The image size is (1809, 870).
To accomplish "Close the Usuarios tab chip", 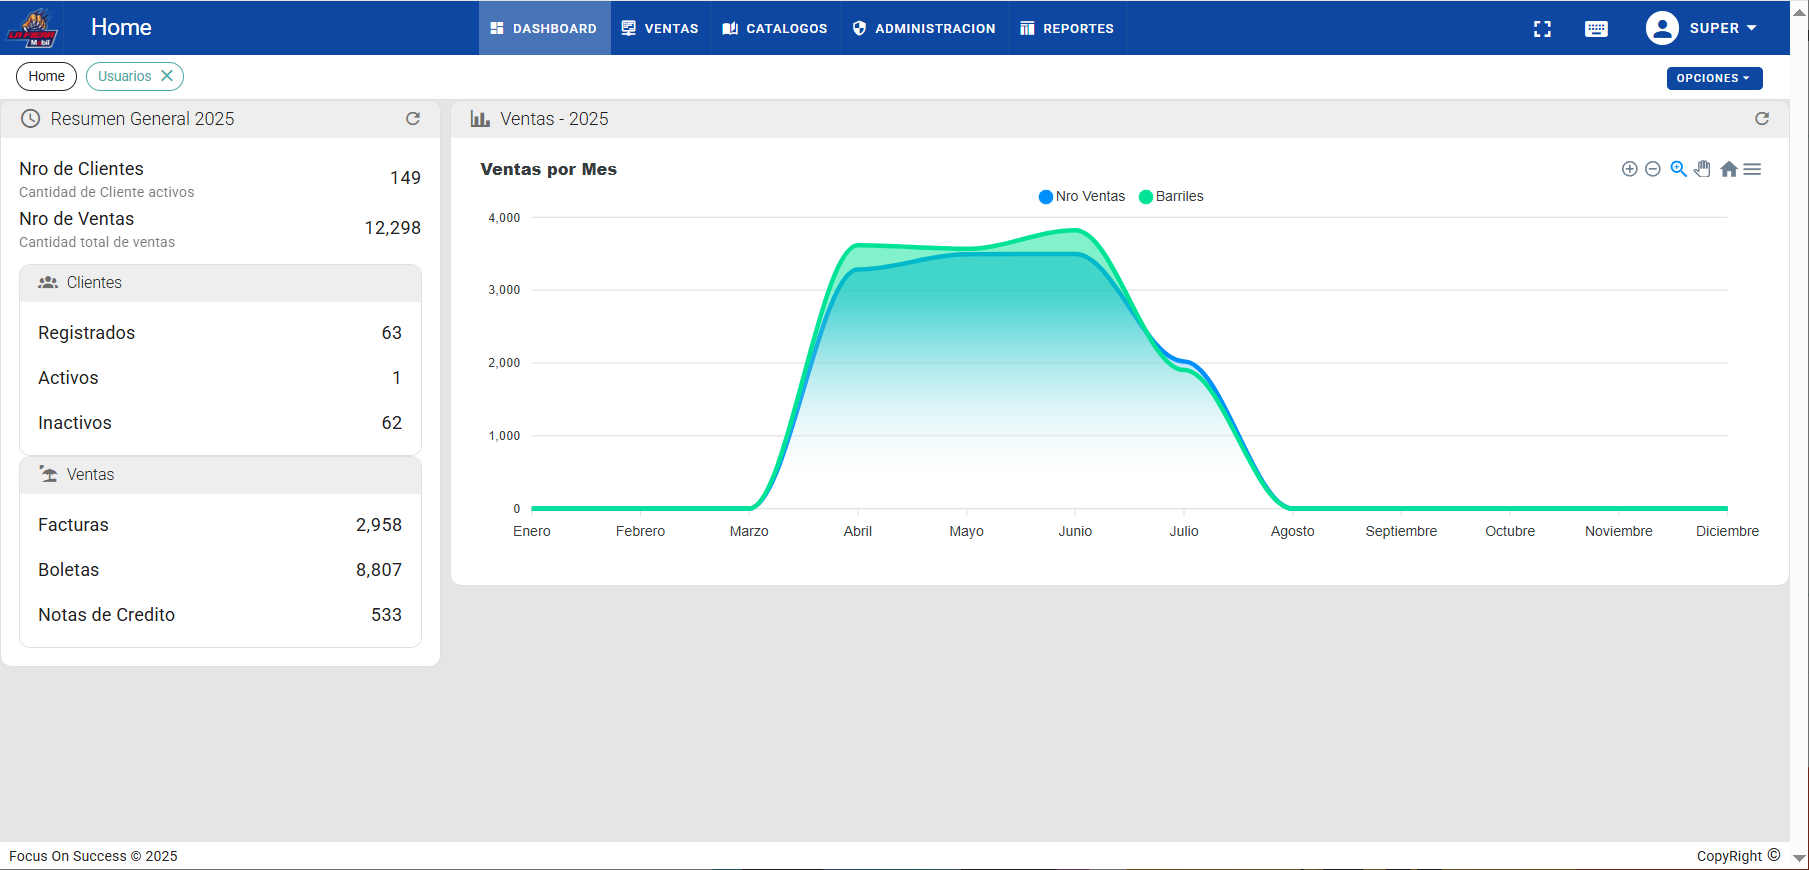I will 167,76.
